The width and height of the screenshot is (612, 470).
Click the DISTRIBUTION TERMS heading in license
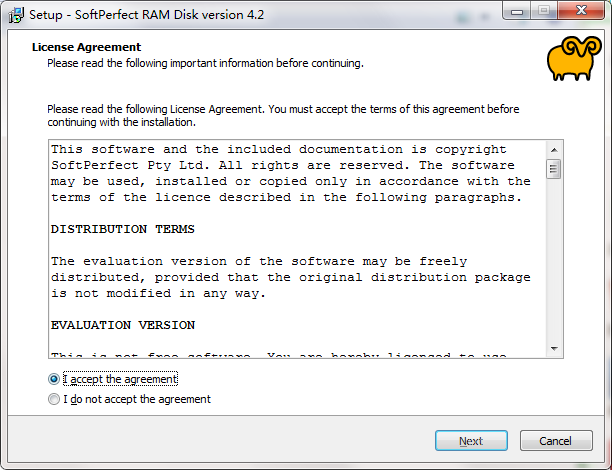tap(123, 229)
